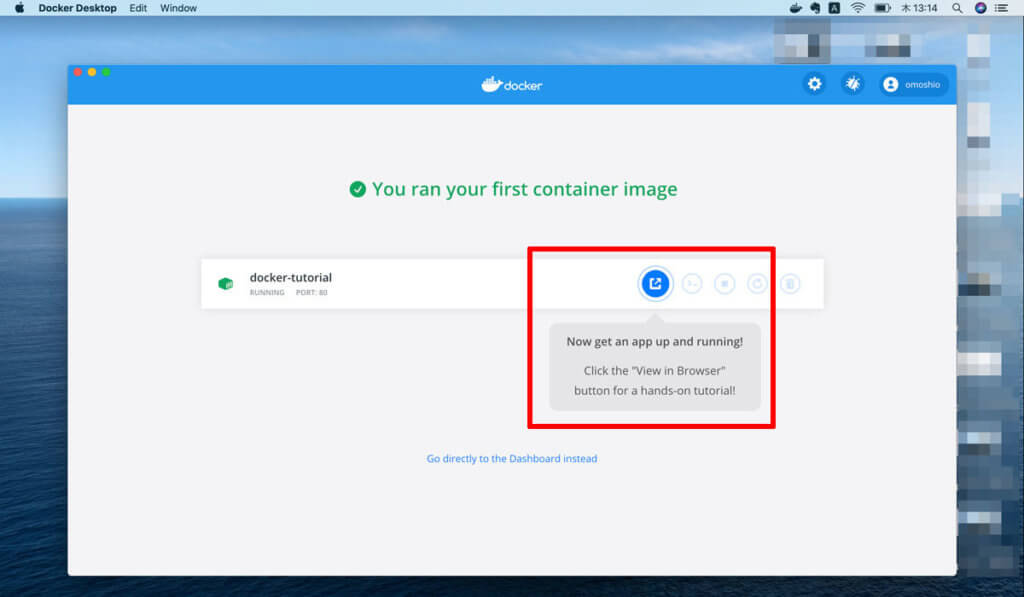Click the green container cube icon
The image size is (1024, 597).
[x=225, y=284]
